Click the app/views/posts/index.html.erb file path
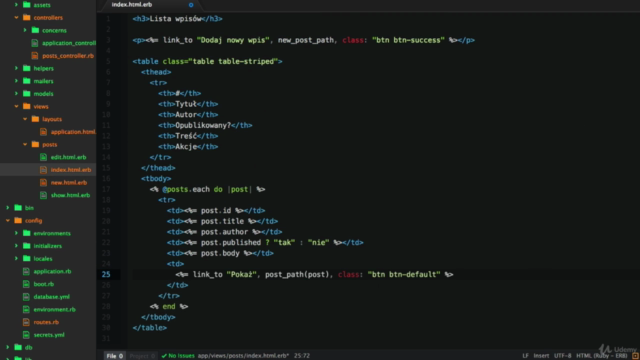 tap(243, 356)
